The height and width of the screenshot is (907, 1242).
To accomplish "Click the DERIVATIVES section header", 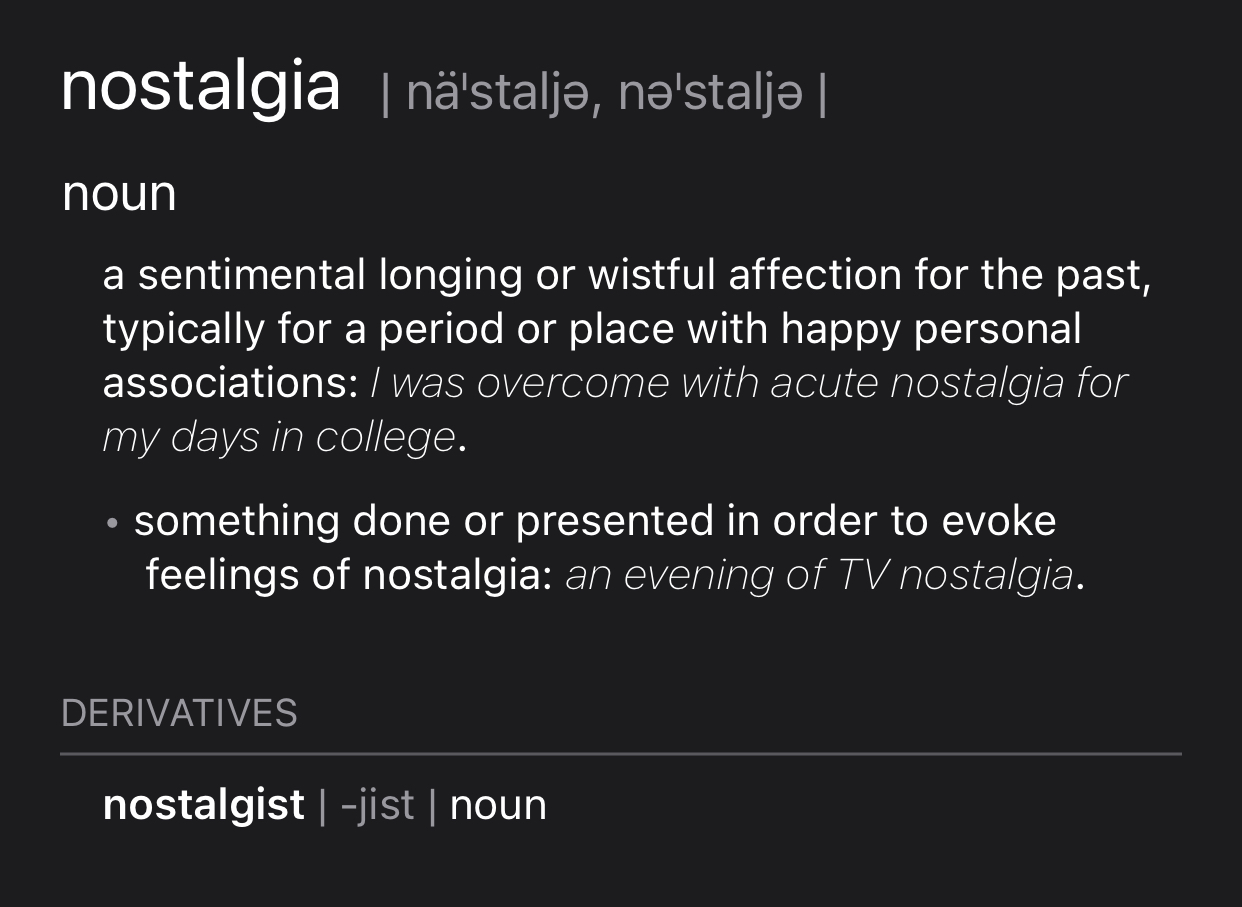I will pyautogui.click(x=179, y=714).
